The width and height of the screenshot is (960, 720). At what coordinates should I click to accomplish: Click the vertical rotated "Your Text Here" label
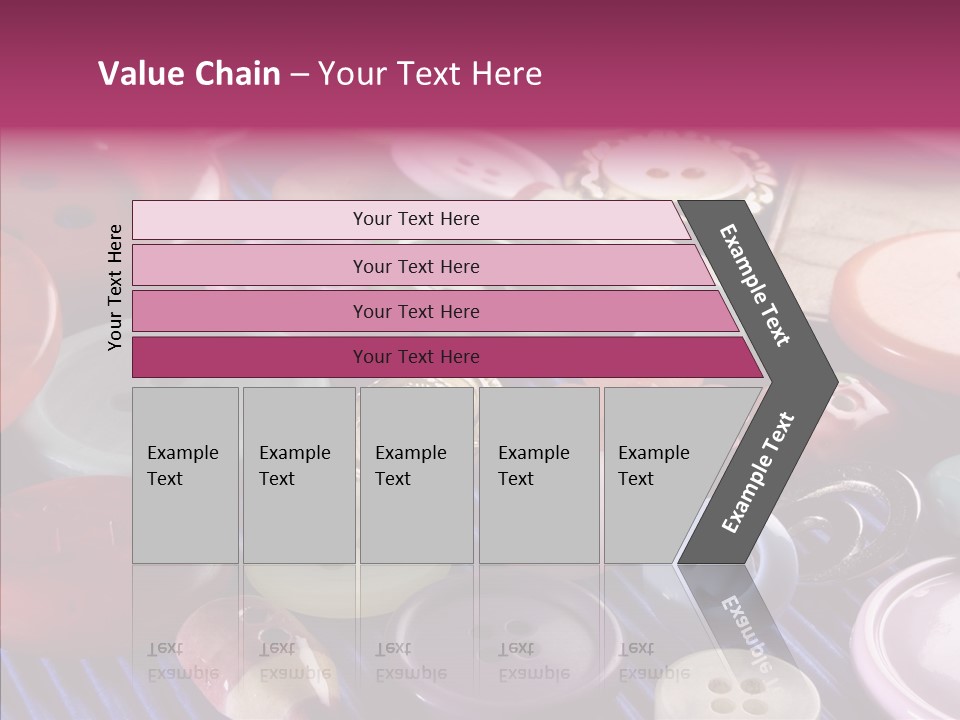pyautogui.click(x=115, y=287)
